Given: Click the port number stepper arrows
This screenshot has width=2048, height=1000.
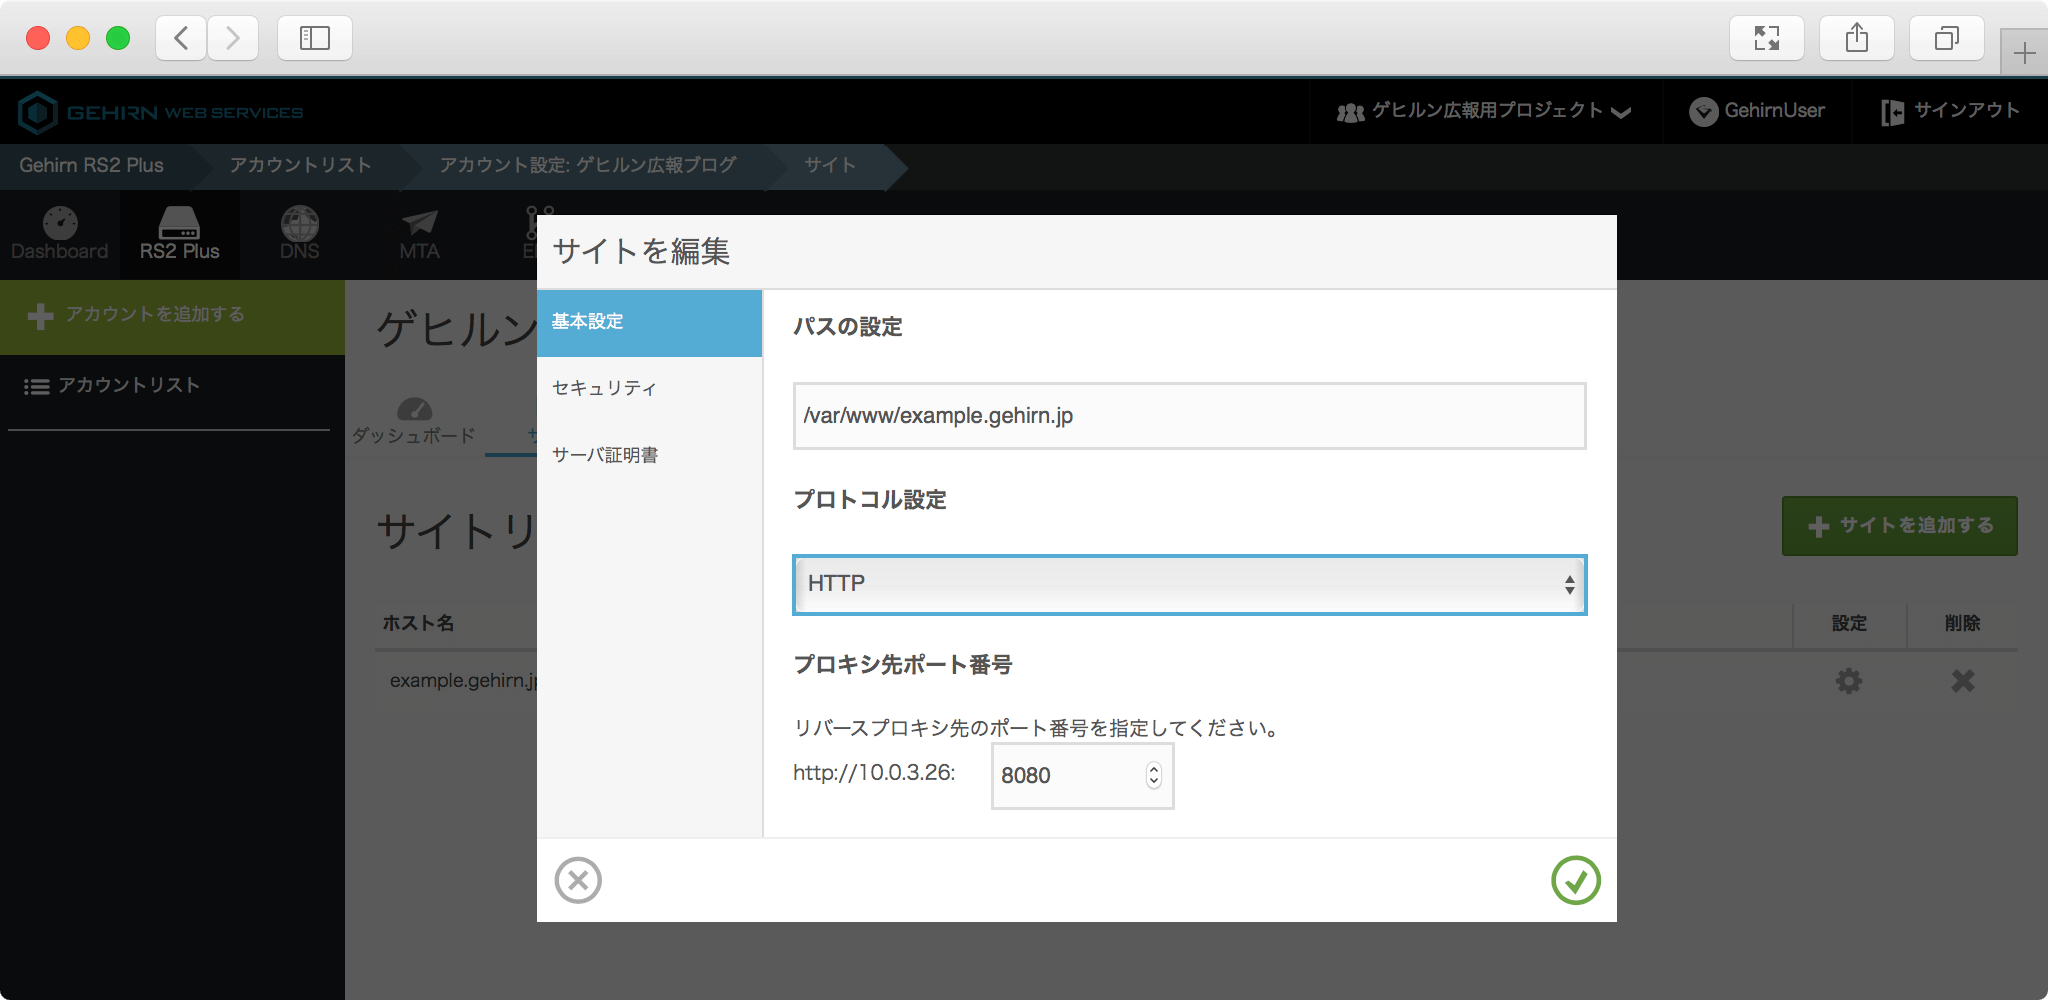Looking at the screenshot, I should tap(1153, 775).
